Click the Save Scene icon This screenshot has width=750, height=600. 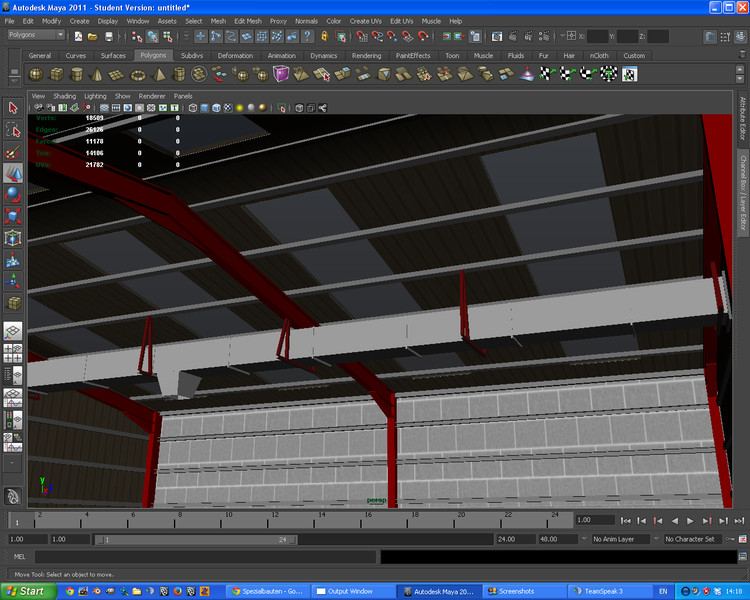coord(109,36)
